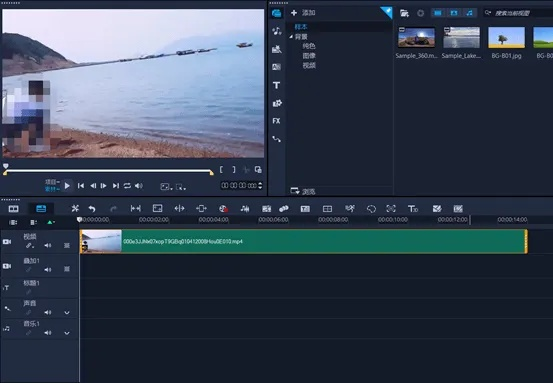Click the preview timecode field

click(x=239, y=186)
